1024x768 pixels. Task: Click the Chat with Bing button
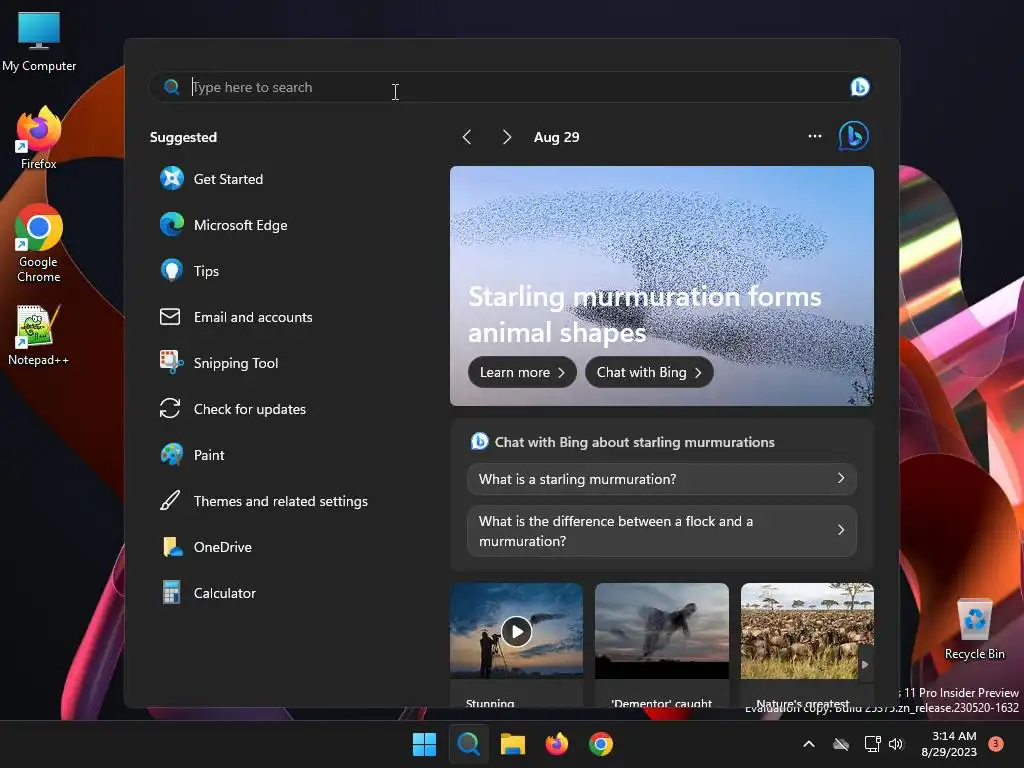648,372
